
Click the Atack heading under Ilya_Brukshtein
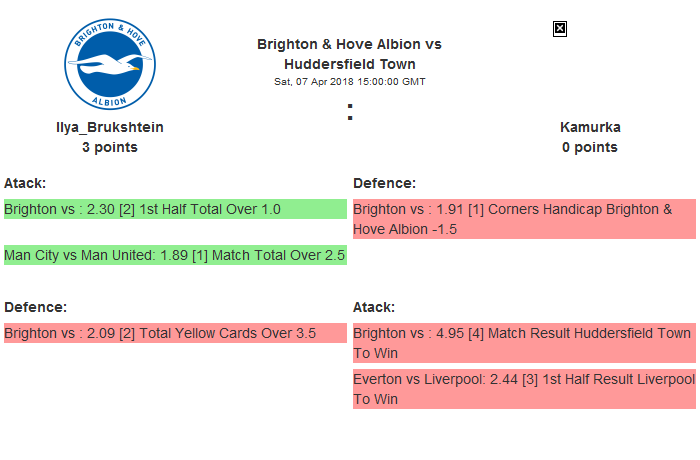pos(25,184)
